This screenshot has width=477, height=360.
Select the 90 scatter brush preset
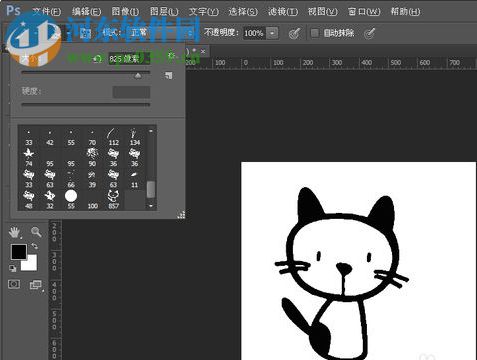pyautogui.click(x=92, y=158)
